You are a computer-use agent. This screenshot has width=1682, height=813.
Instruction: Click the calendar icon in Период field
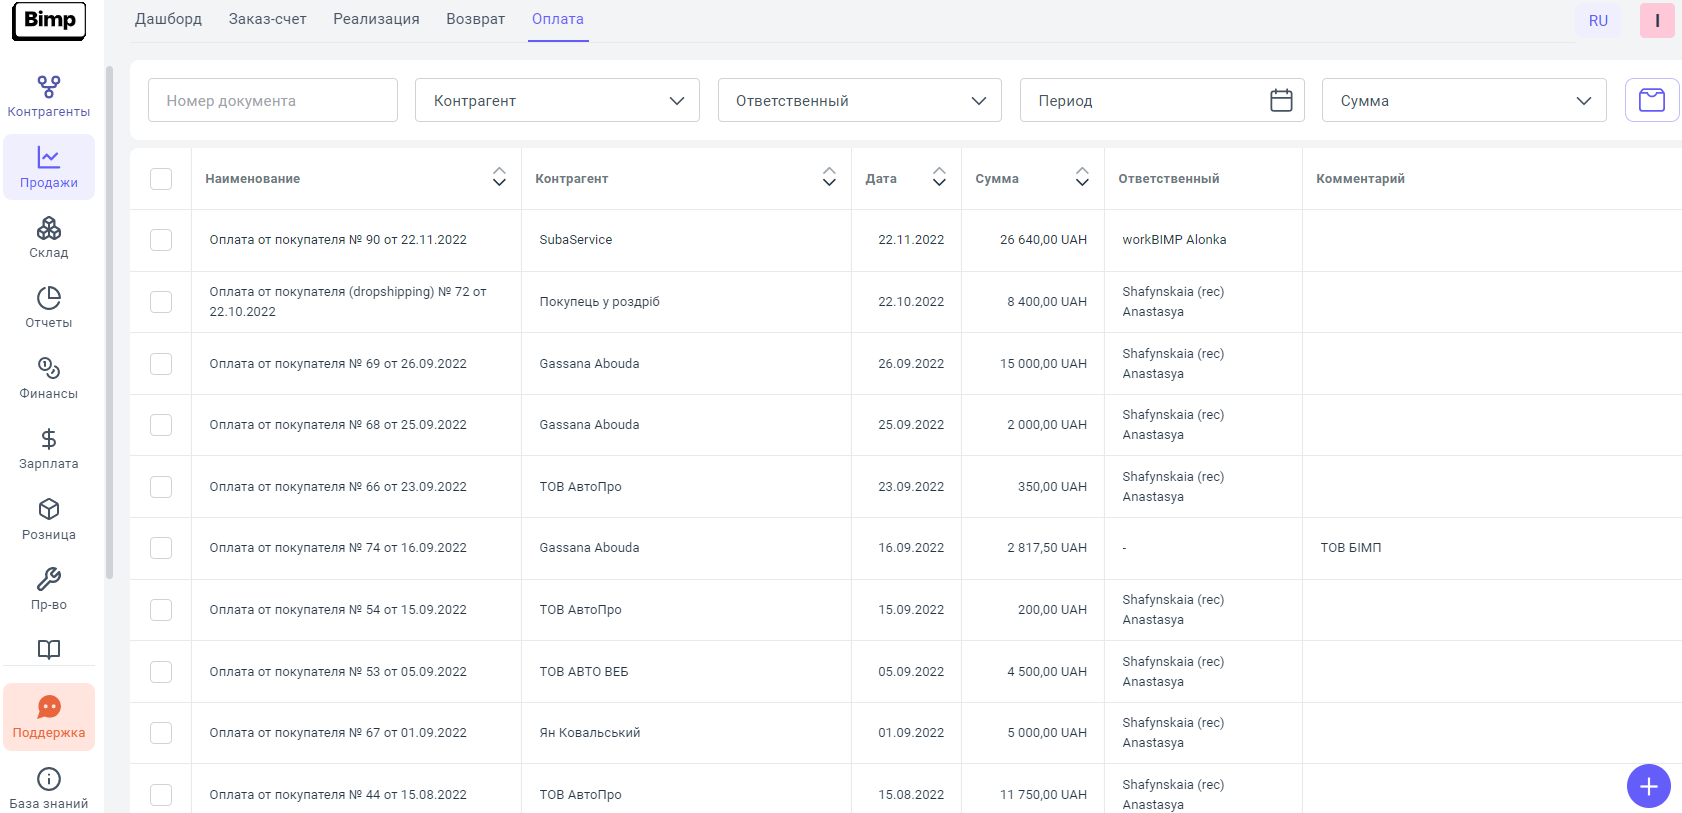tap(1281, 100)
